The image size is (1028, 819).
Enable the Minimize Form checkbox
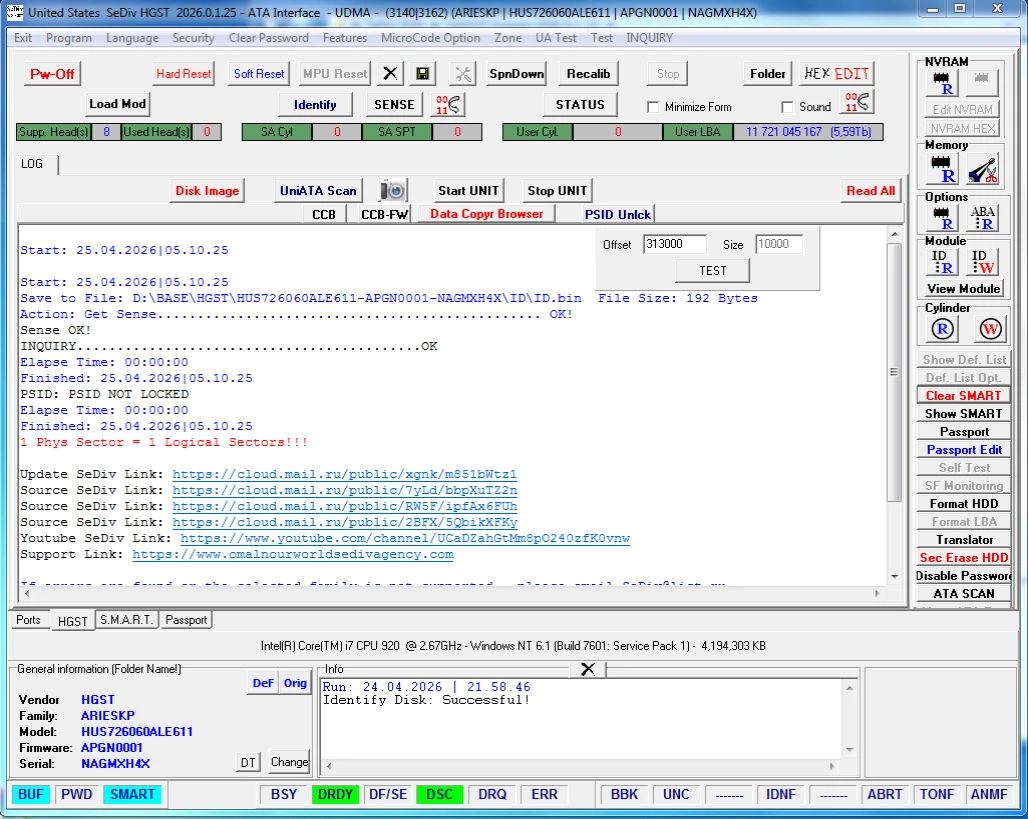click(x=653, y=107)
